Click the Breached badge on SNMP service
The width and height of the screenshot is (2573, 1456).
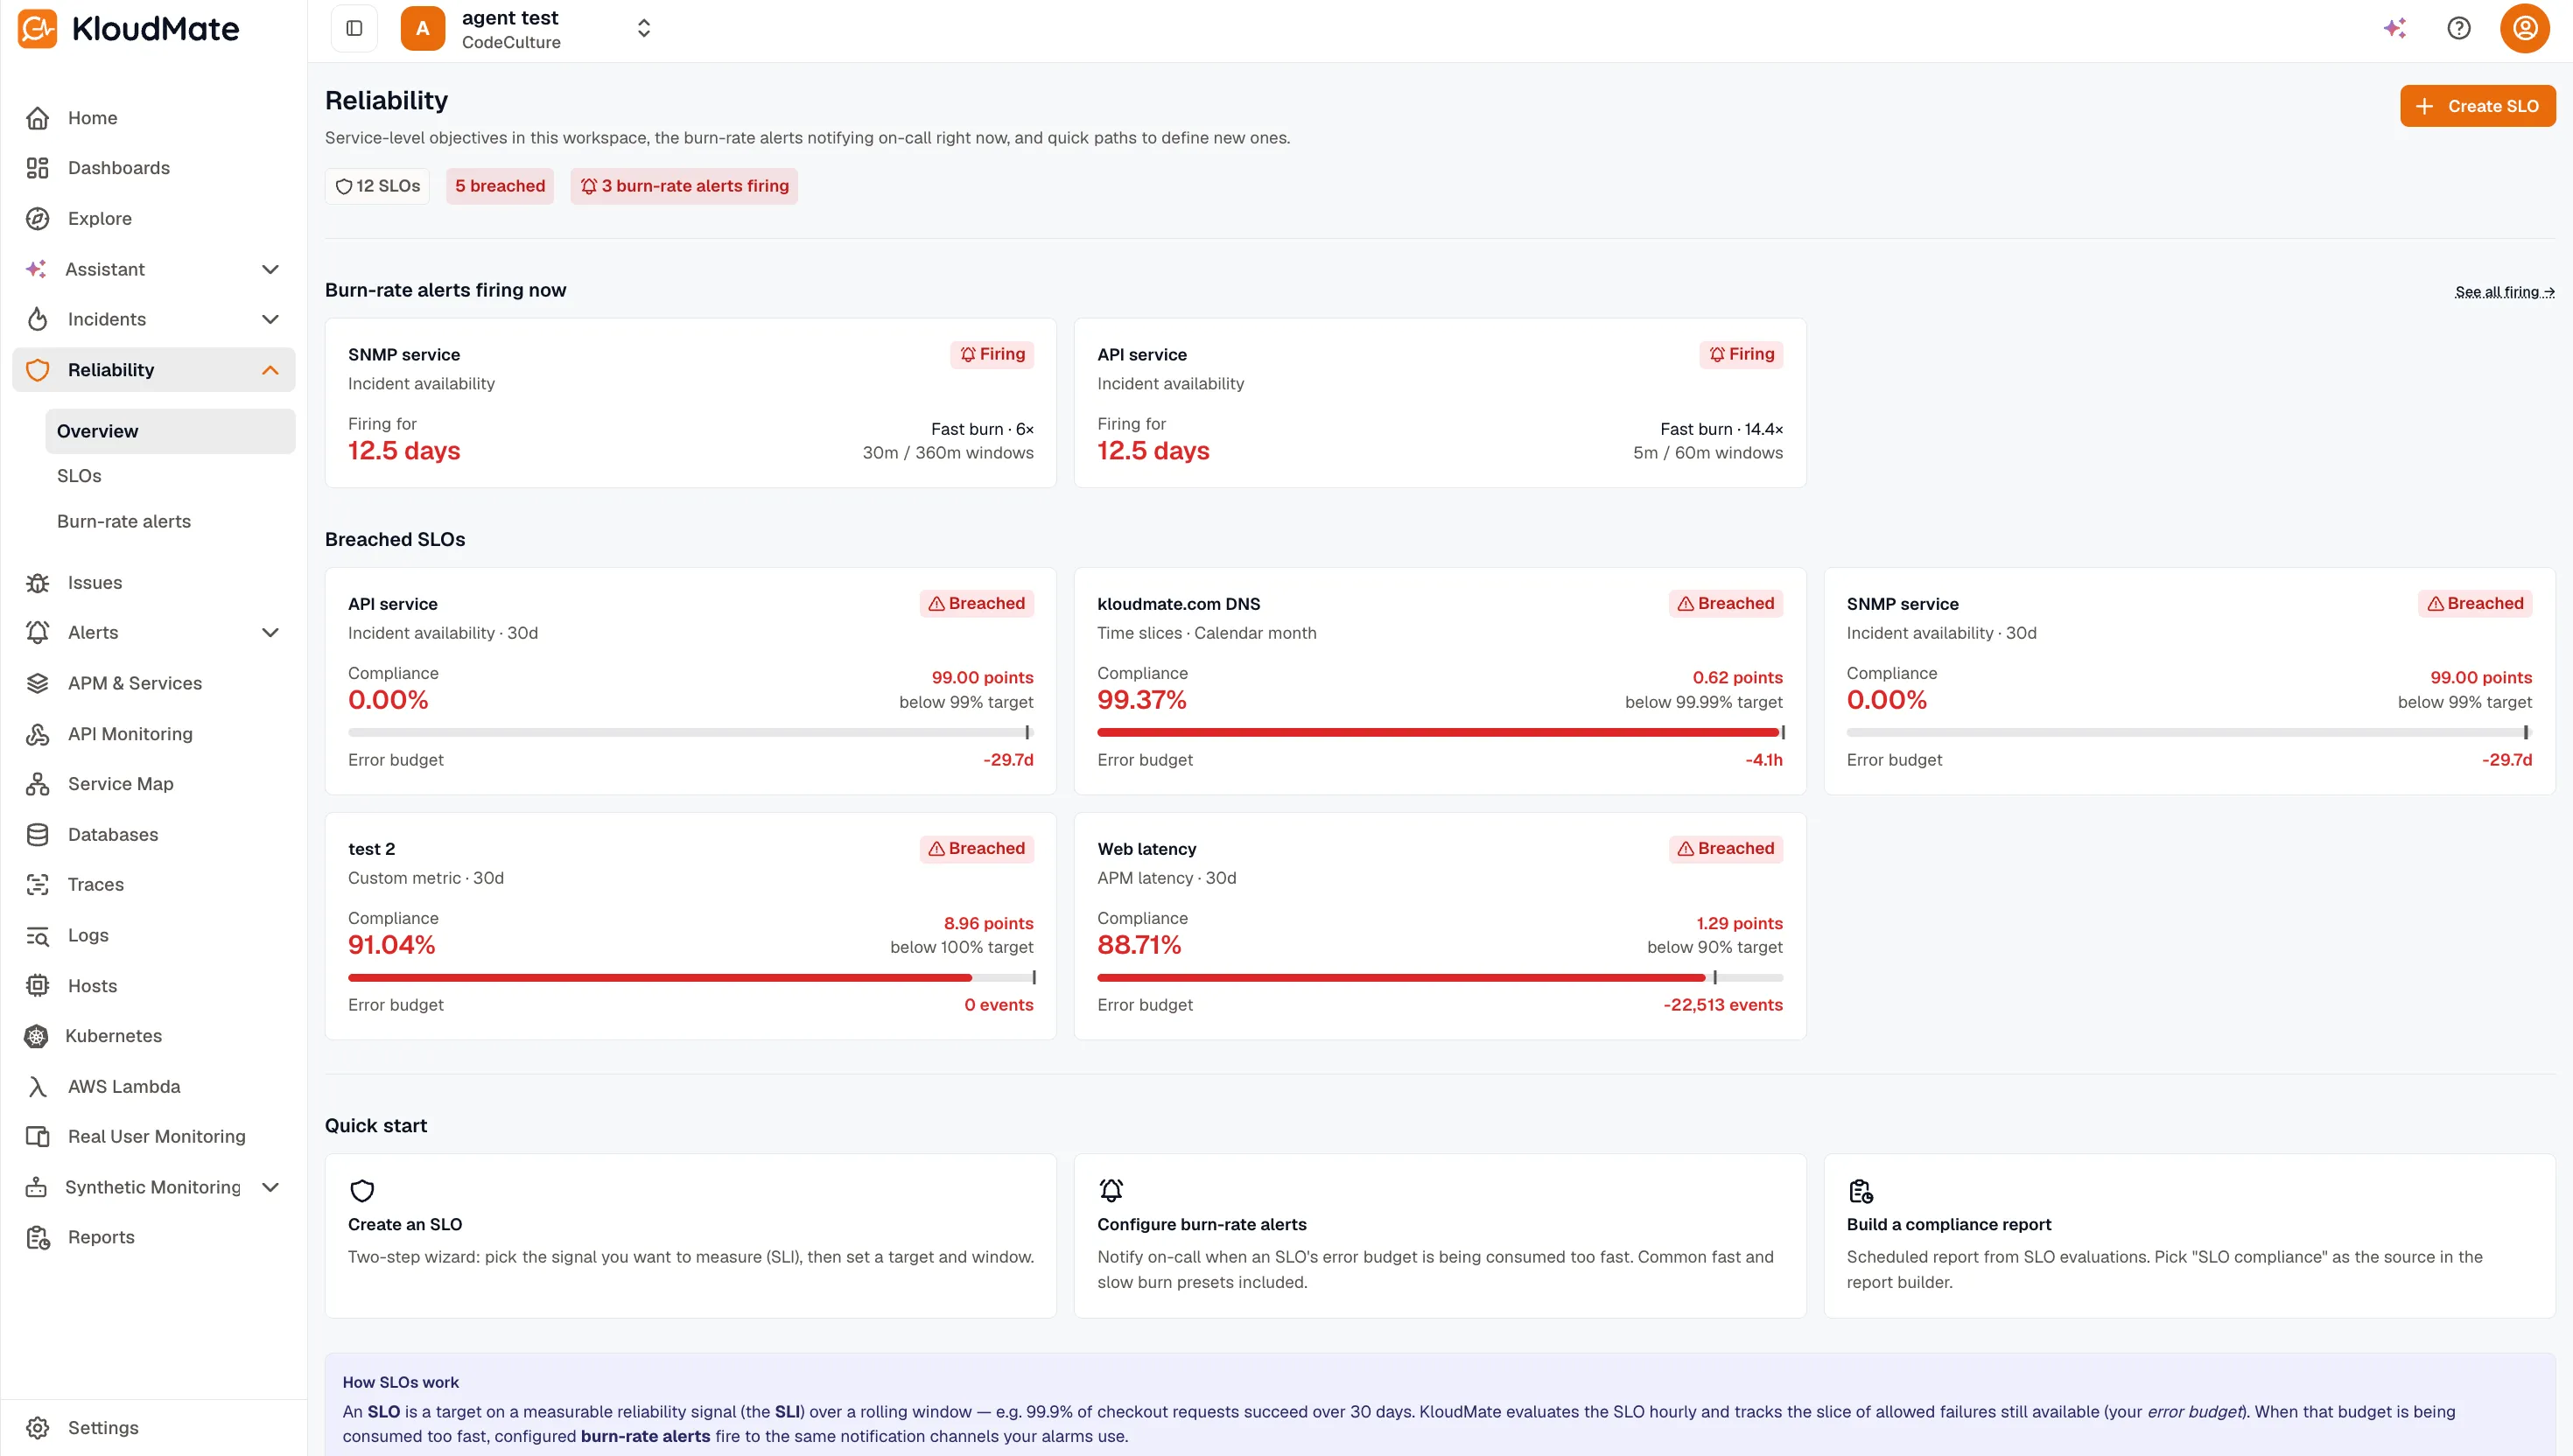(2474, 604)
